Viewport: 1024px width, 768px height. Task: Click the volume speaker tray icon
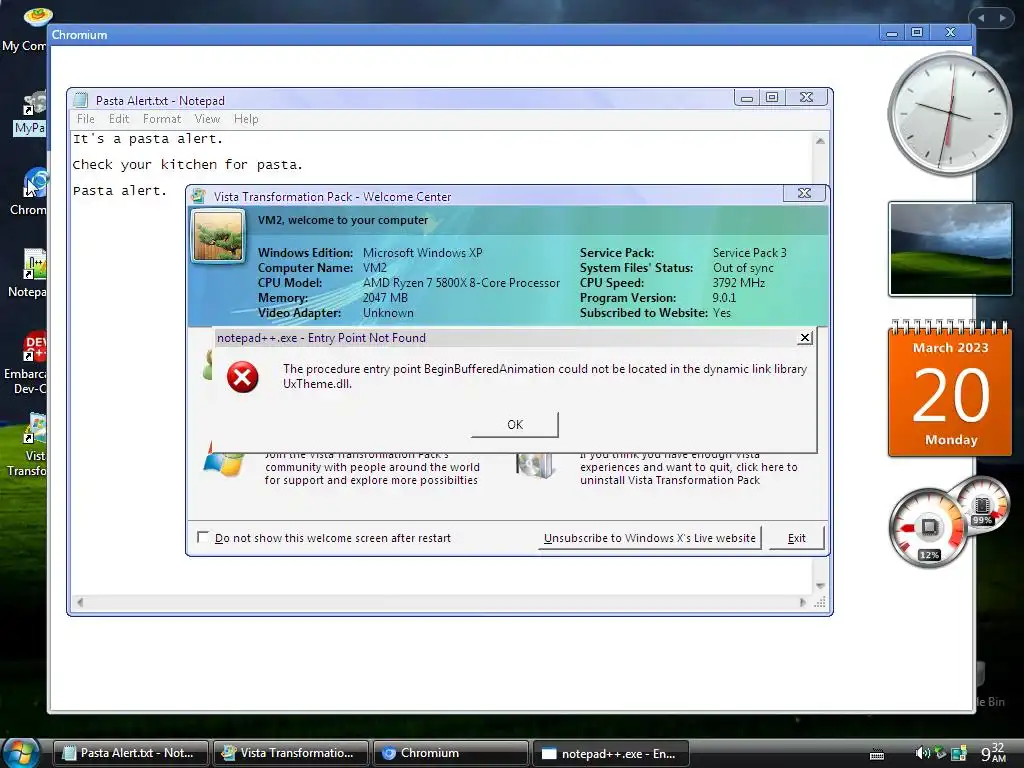922,753
